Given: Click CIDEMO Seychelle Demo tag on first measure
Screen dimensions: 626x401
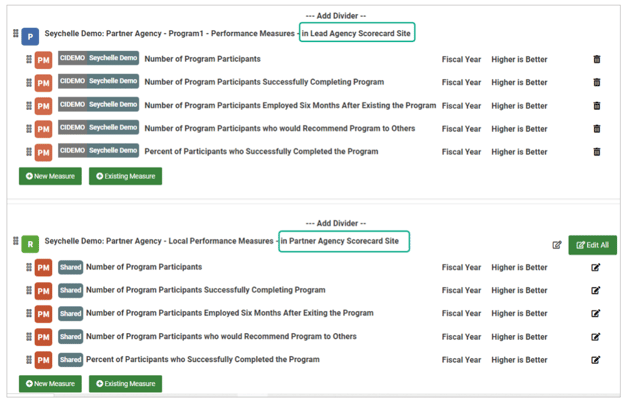Looking at the screenshot, I should (98, 58).
